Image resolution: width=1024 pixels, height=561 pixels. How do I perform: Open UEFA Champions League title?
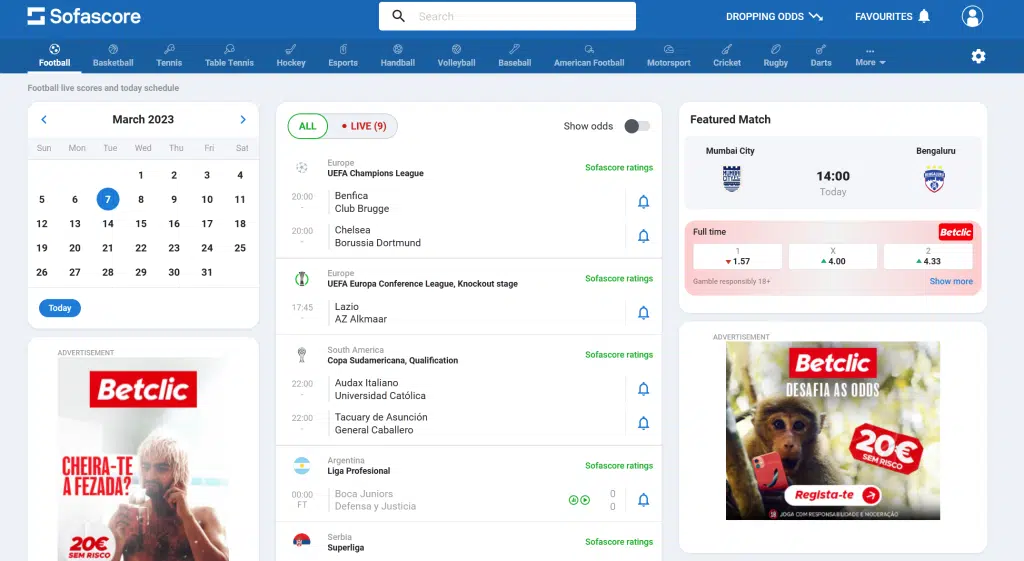point(376,173)
